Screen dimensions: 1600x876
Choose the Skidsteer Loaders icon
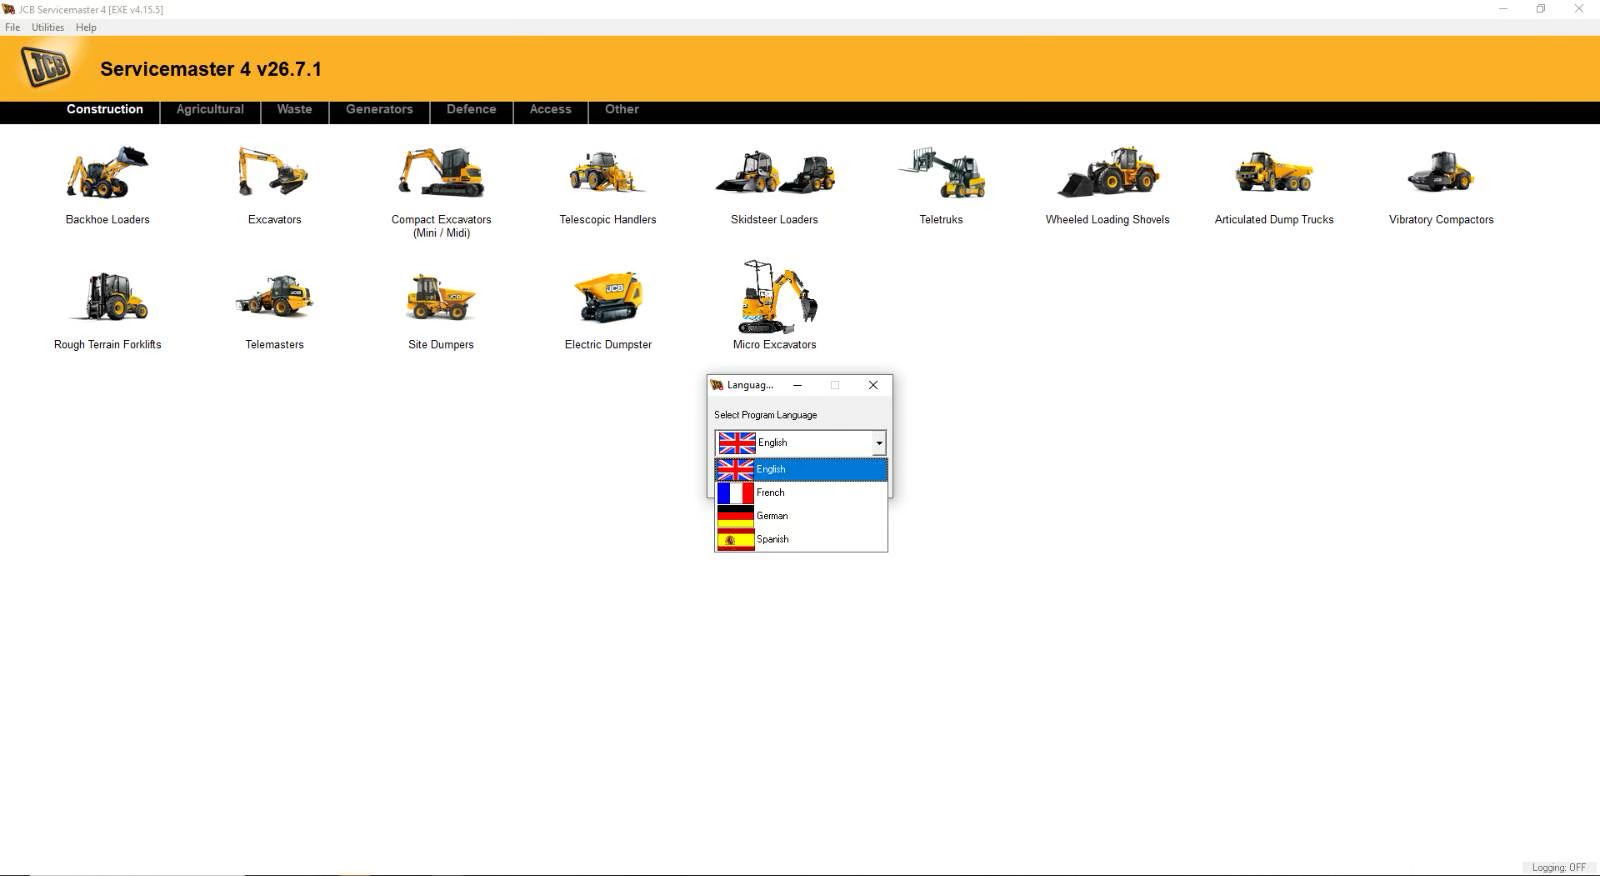[775, 172]
